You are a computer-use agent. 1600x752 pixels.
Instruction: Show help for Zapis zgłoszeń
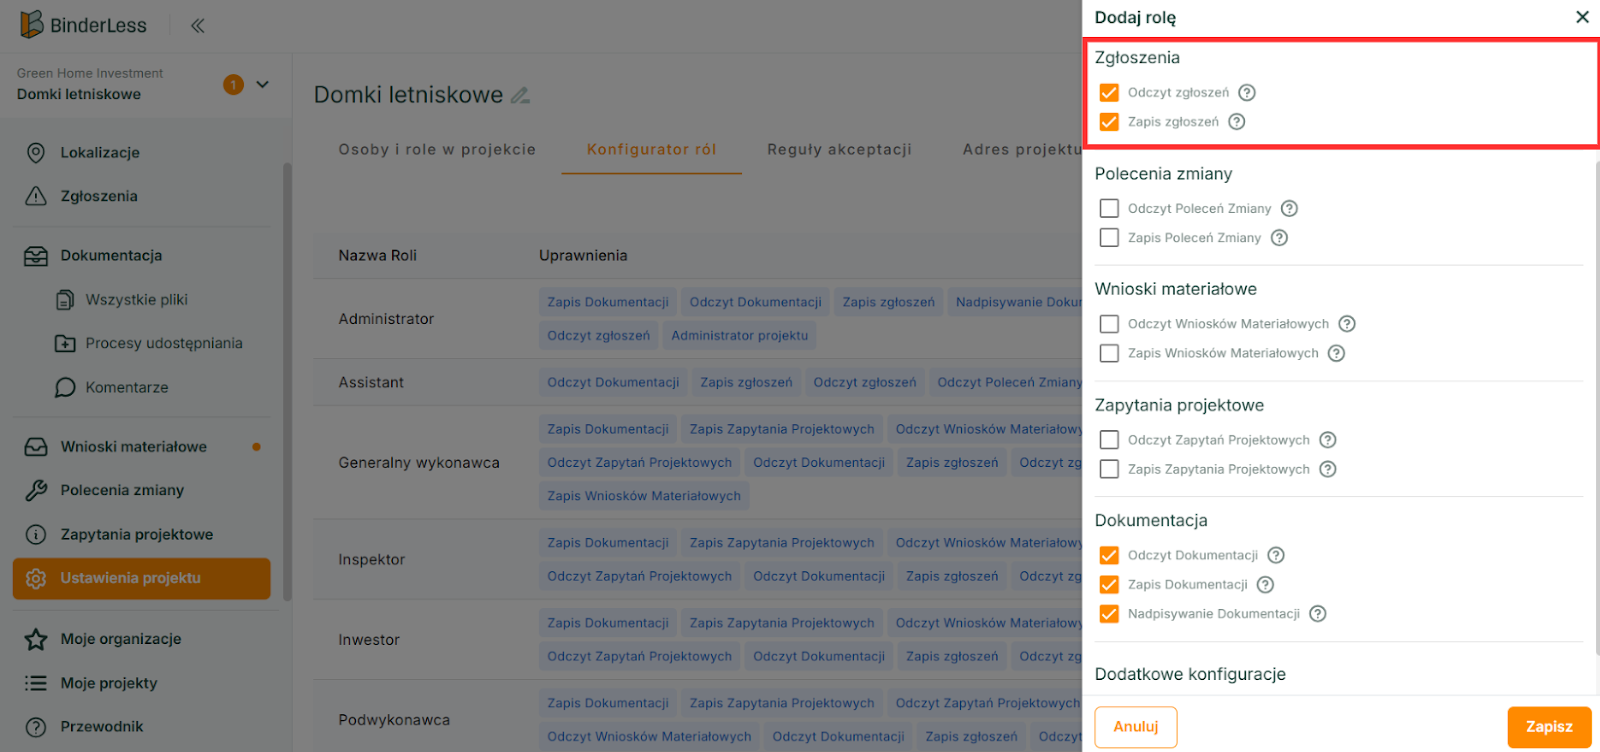click(x=1237, y=122)
